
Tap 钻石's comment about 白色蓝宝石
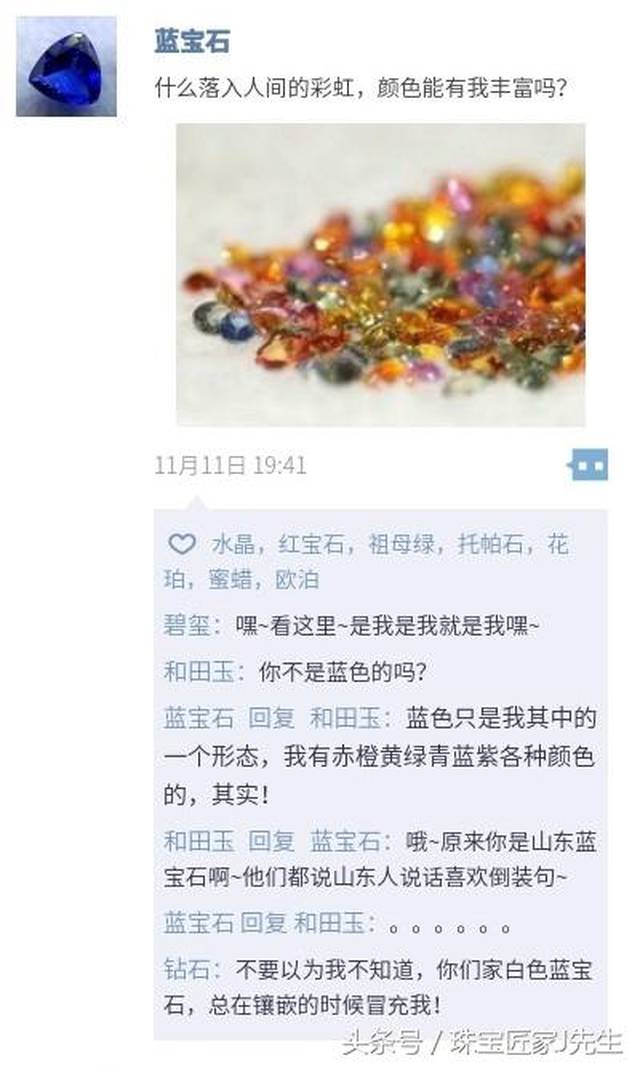click(x=378, y=987)
